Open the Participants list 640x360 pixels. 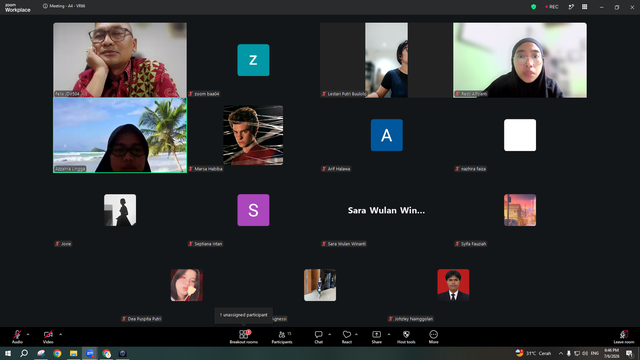[282, 337]
